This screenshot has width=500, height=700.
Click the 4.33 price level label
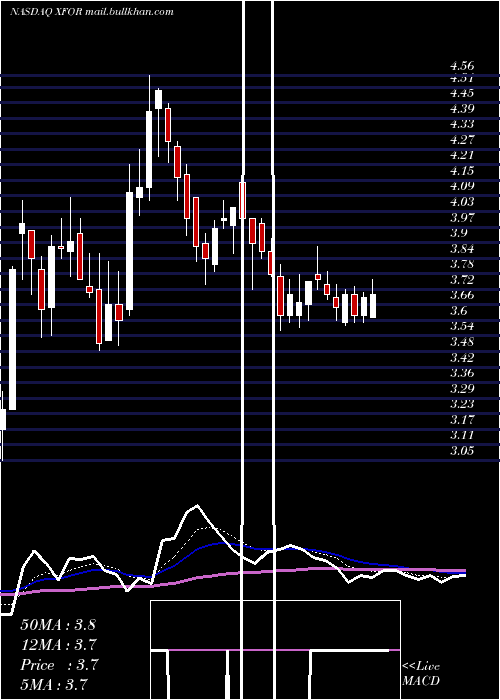[x=462, y=124]
